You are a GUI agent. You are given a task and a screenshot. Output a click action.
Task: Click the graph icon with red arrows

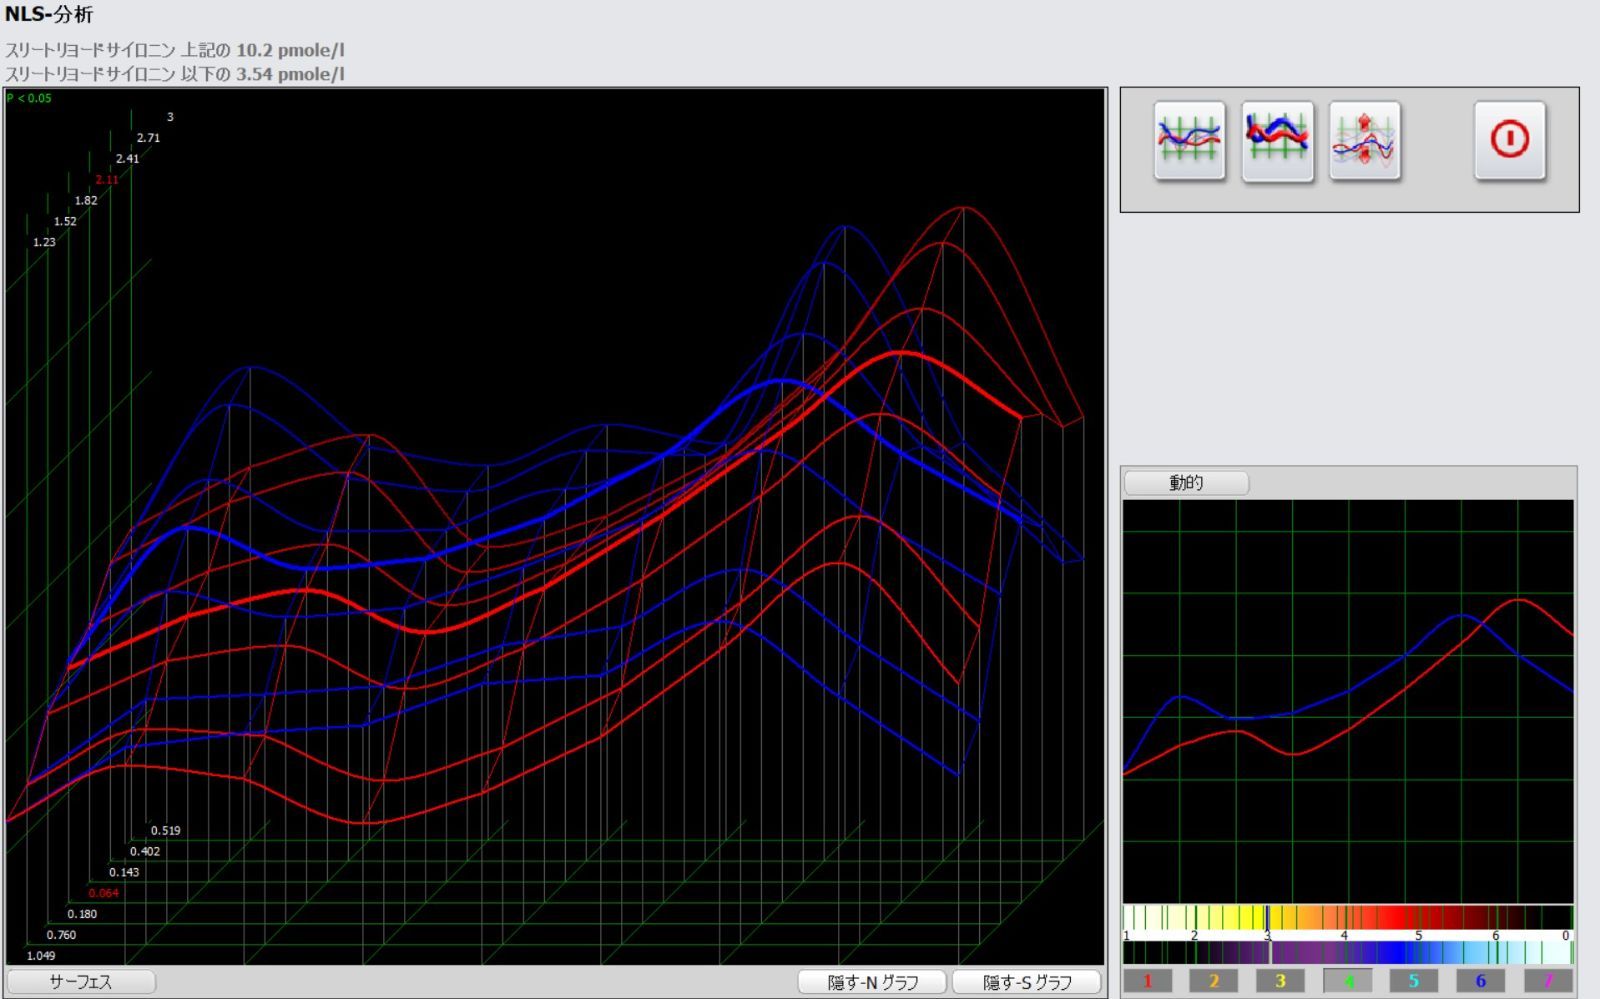coord(1364,141)
